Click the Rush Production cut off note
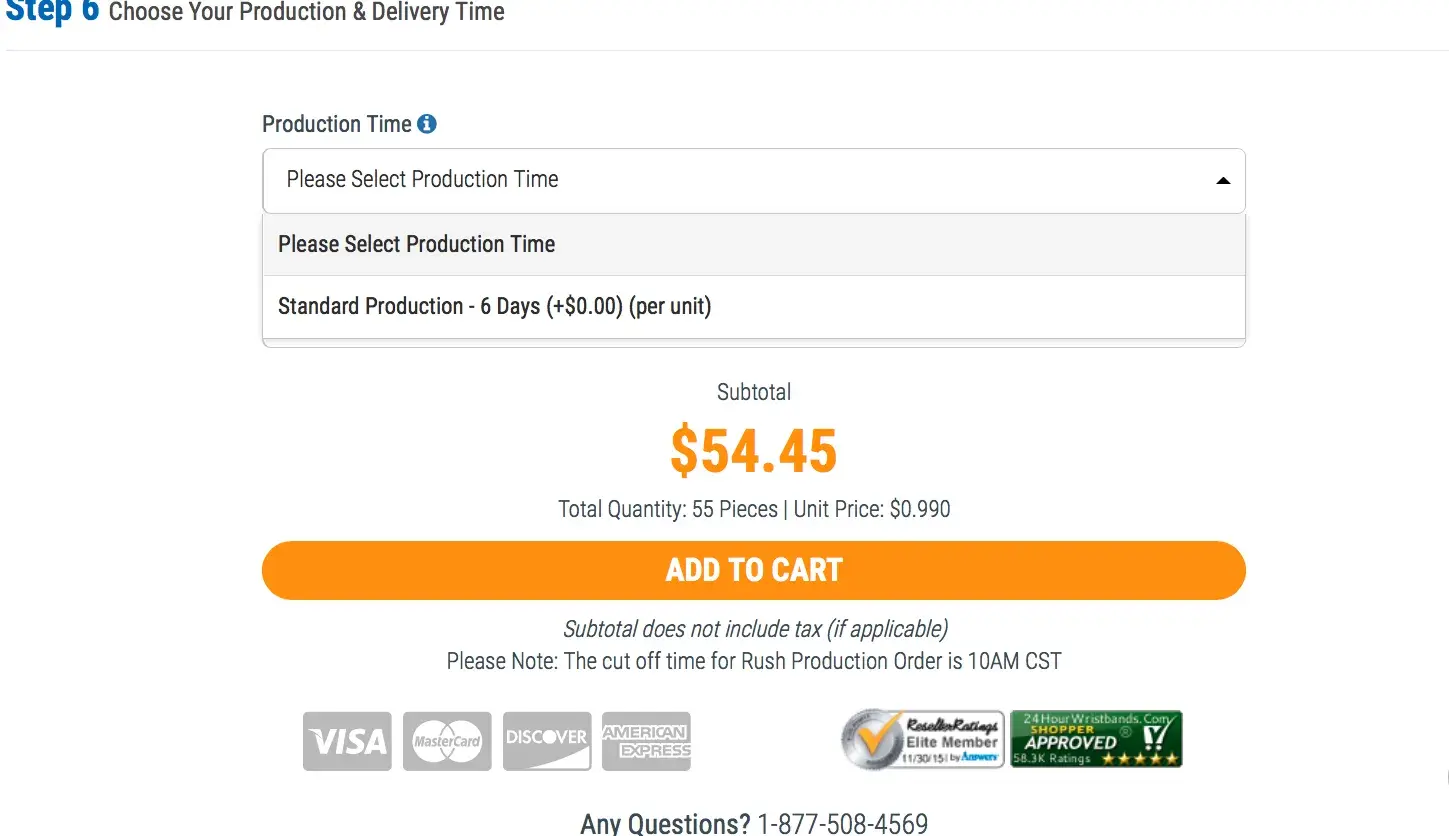The height and width of the screenshot is (836, 1449). click(x=754, y=661)
